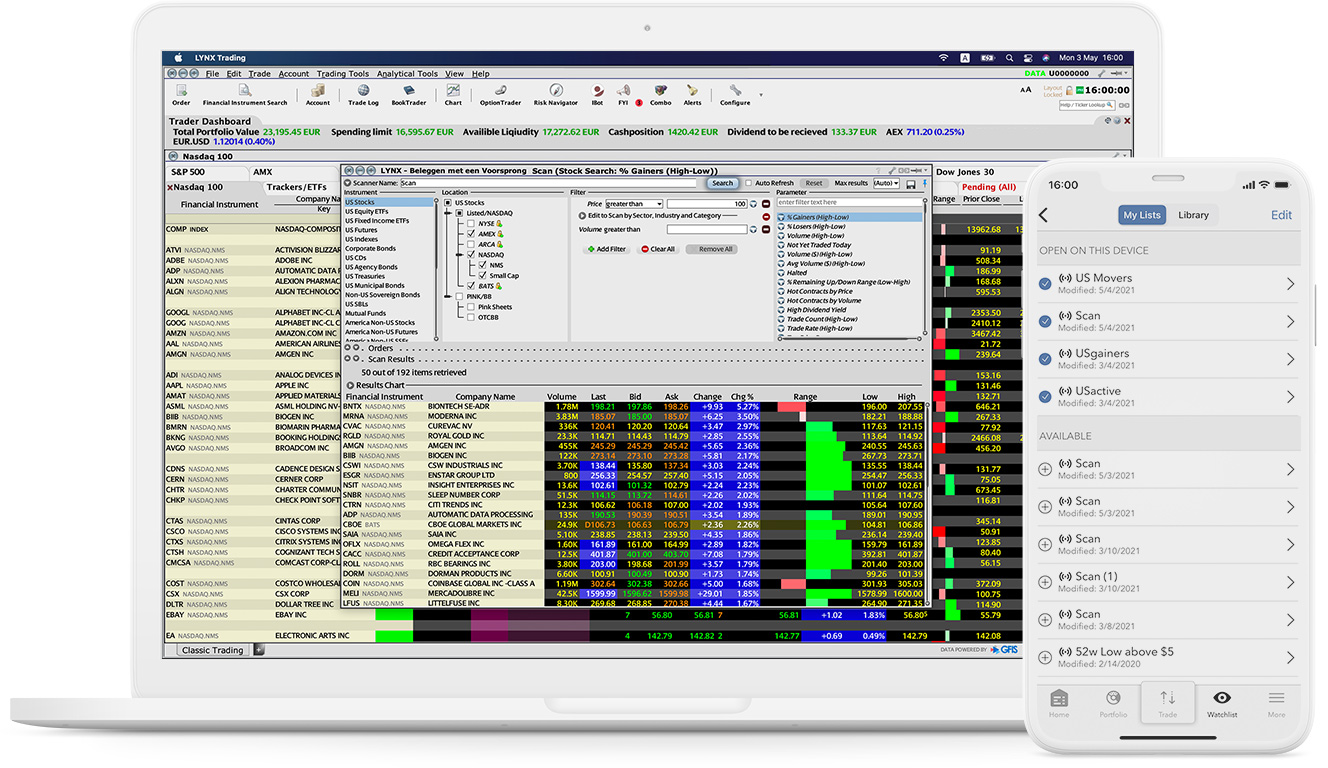Save scanner using the floppy disk icon
Image resolution: width=1328 pixels, height=768 pixels.
coord(910,184)
